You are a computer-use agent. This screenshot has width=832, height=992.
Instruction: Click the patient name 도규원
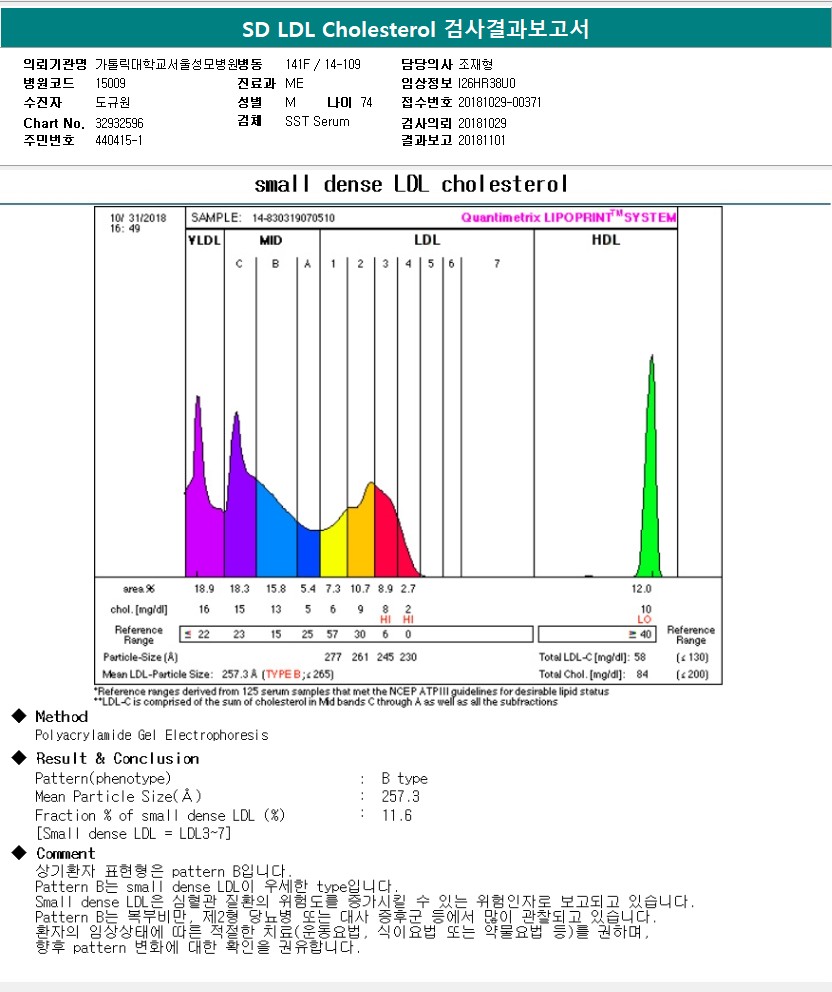pos(113,102)
